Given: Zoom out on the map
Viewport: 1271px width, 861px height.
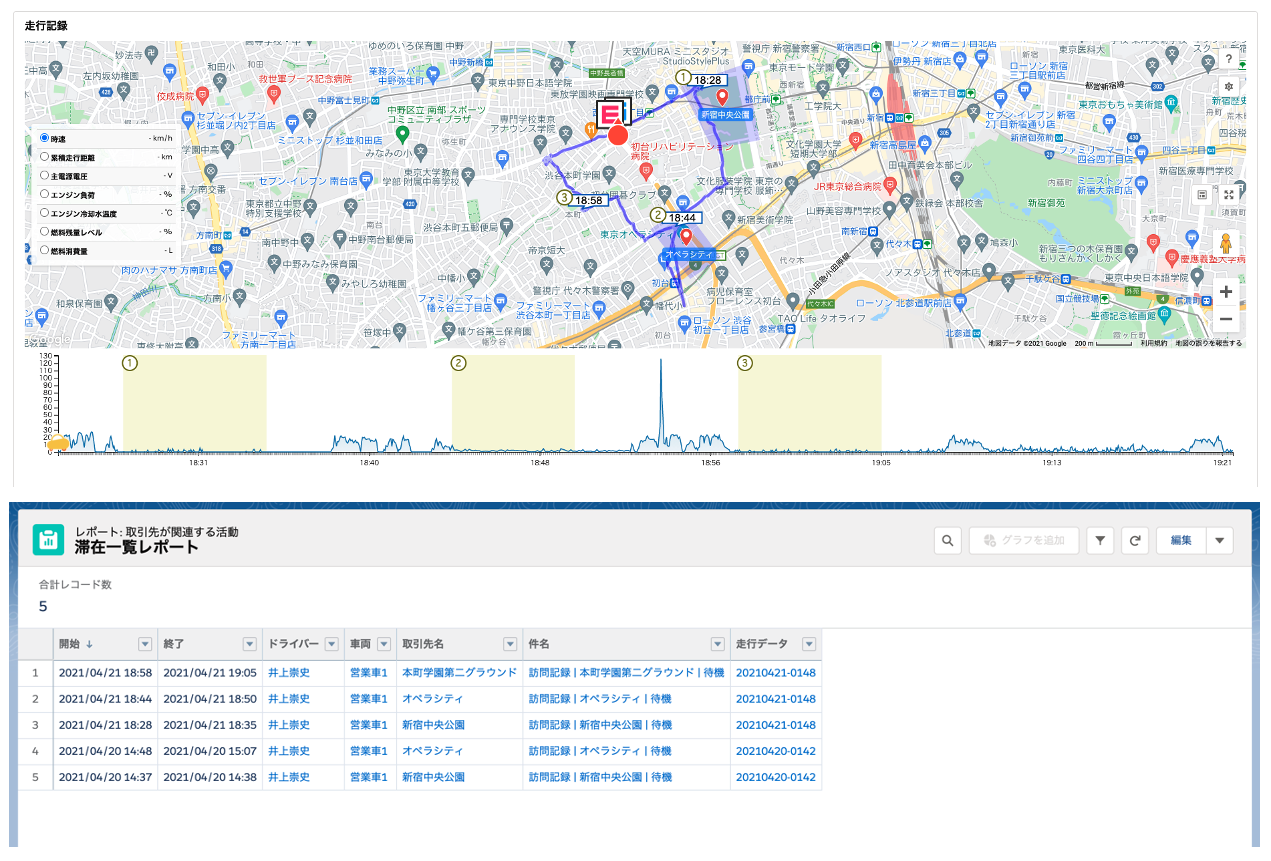Looking at the screenshot, I should [x=1226, y=319].
